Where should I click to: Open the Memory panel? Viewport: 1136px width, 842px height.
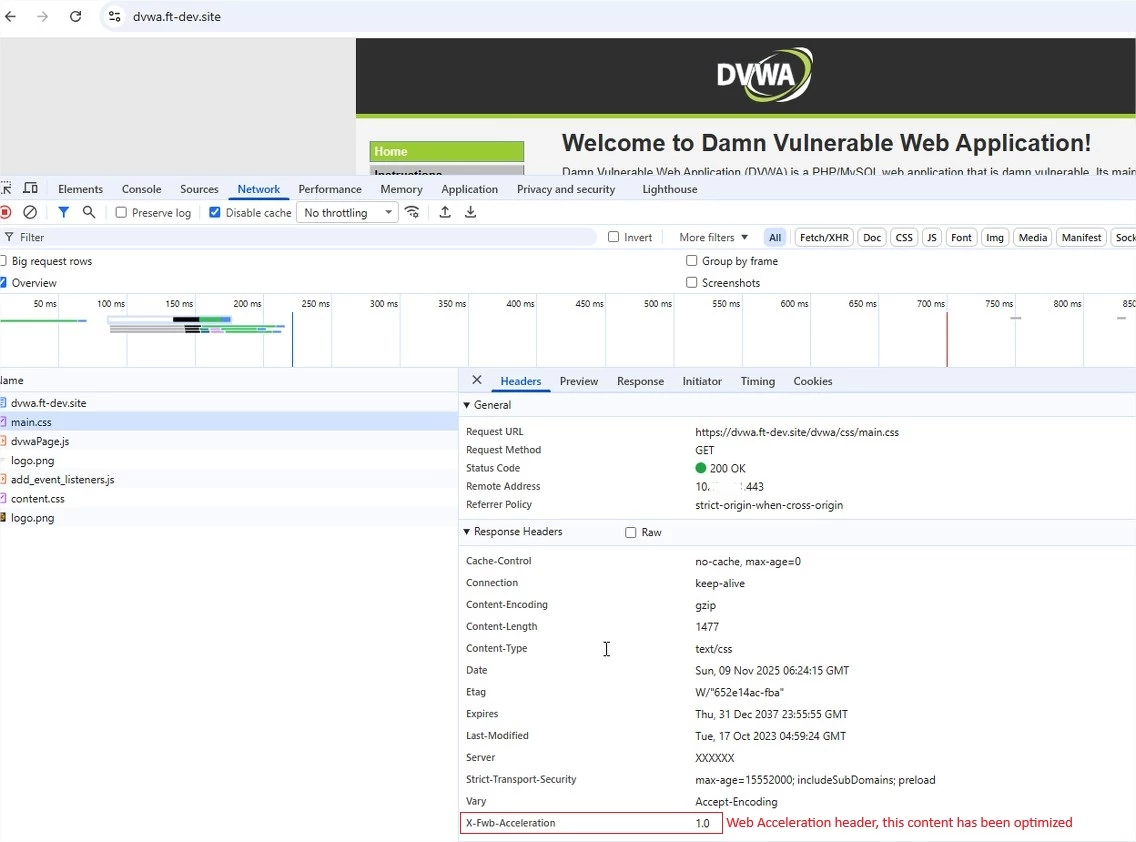401,189
